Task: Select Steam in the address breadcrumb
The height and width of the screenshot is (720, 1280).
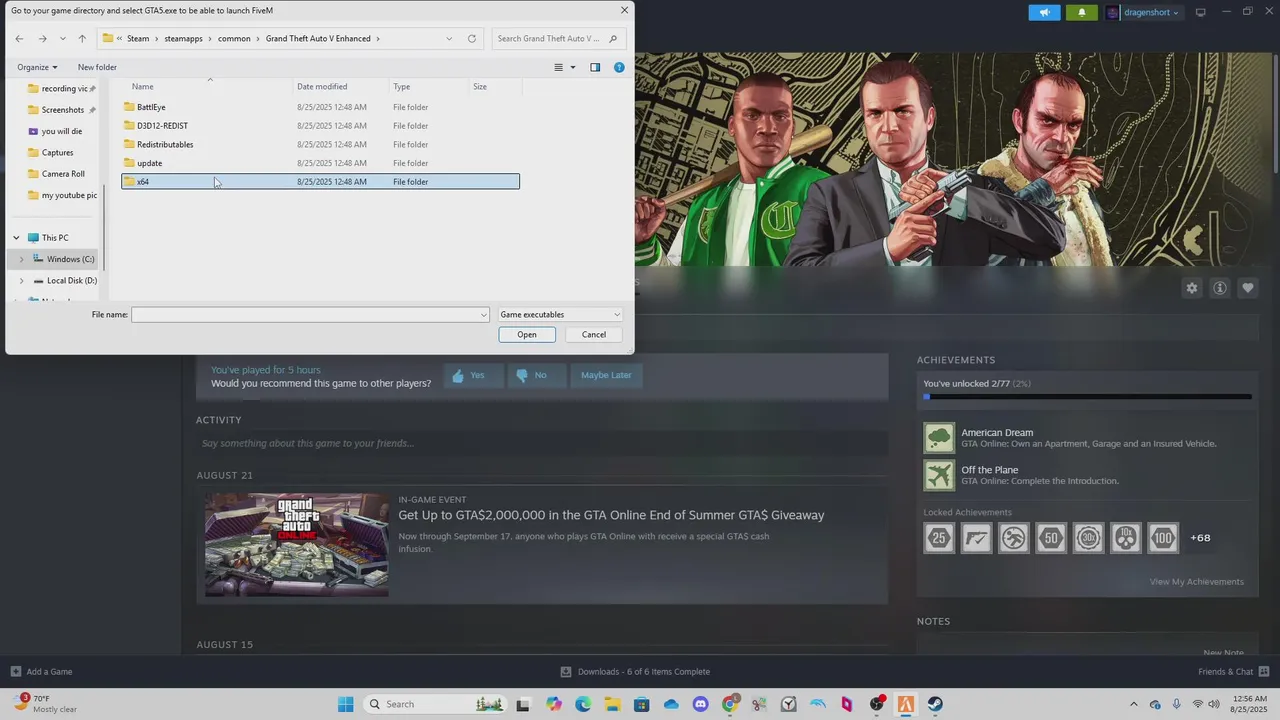Action: point(138,39)
